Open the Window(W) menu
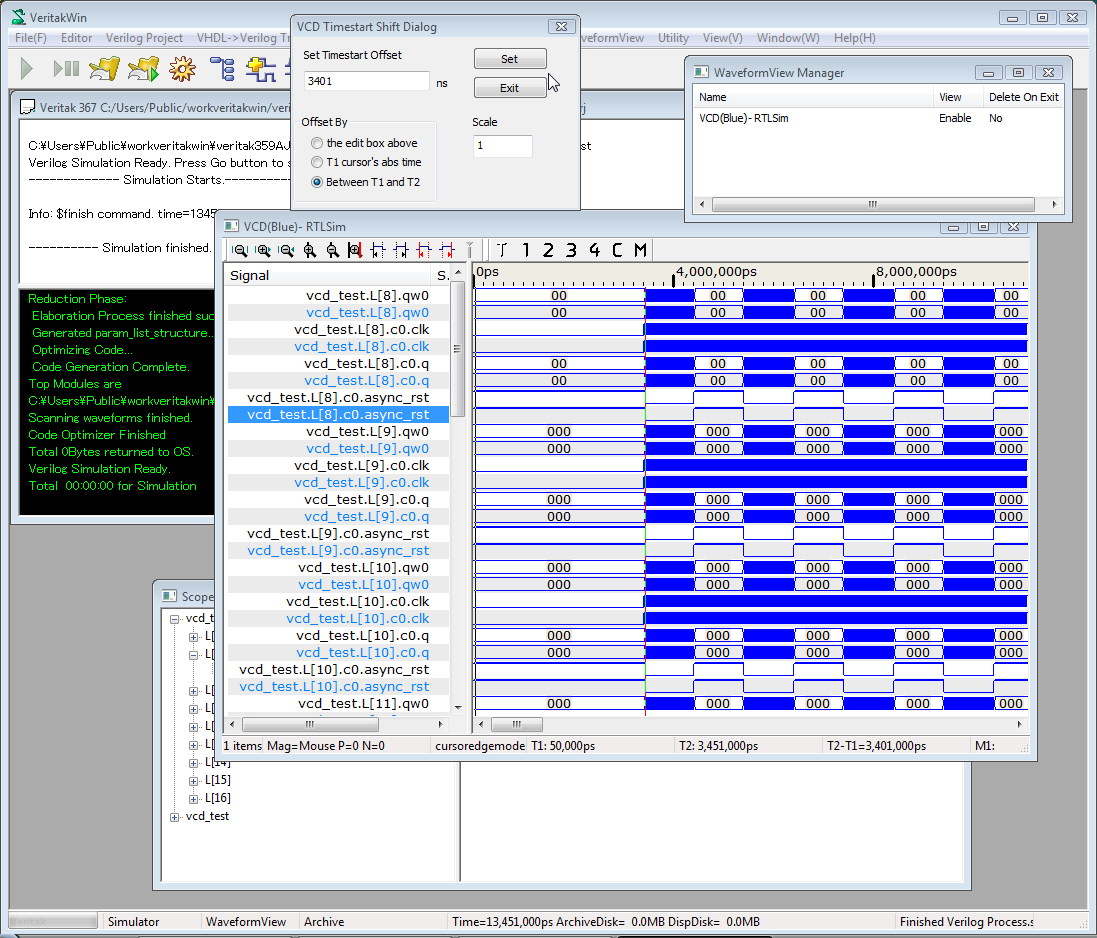Screen dimensions: 1097x938 (x=788, y=38)
